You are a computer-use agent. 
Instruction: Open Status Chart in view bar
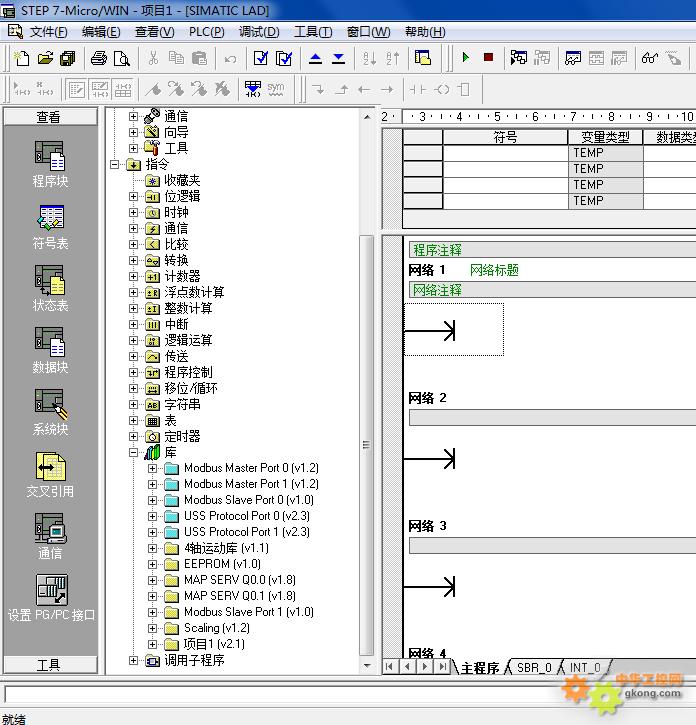click(x=50, y=289)
